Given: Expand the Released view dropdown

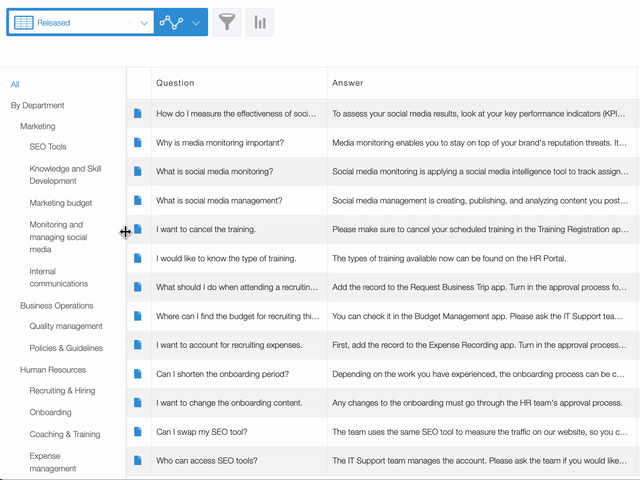Looking at the screenshot, I should point(144,22).
